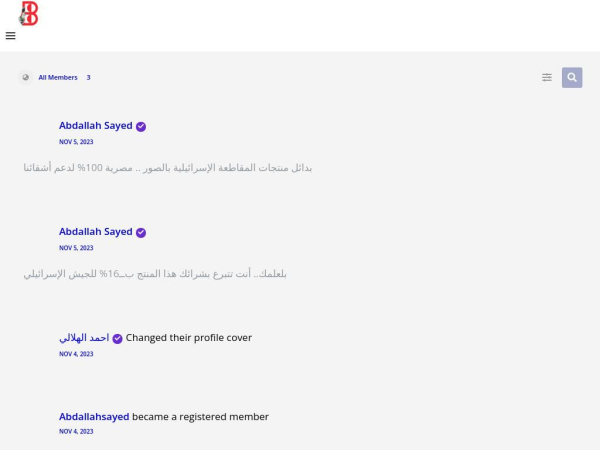Open Abdallahsayed profile link
The image size is (600, 450).
[x=94, y=417]
